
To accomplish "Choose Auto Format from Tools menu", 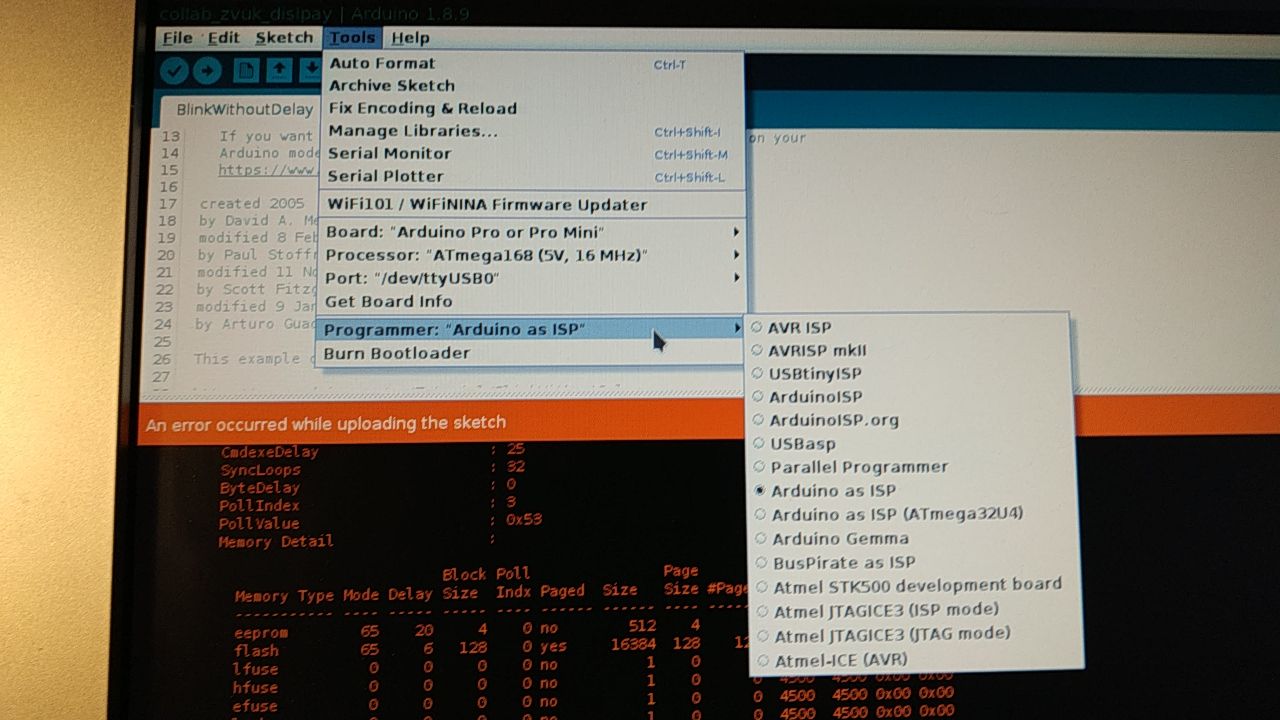I will pyautogui.click(x=531, y=63).
